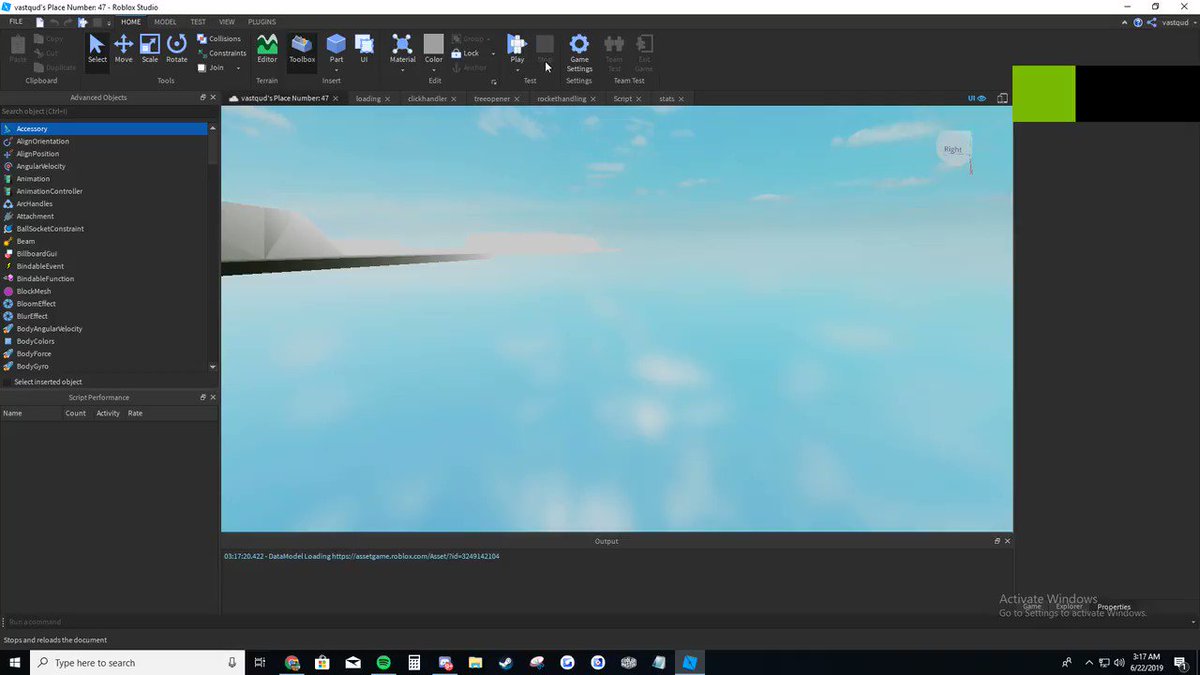Screen dimensions: 1200x675
Task: Open Spotify from the taskbar
Action: tap(383, 662)
